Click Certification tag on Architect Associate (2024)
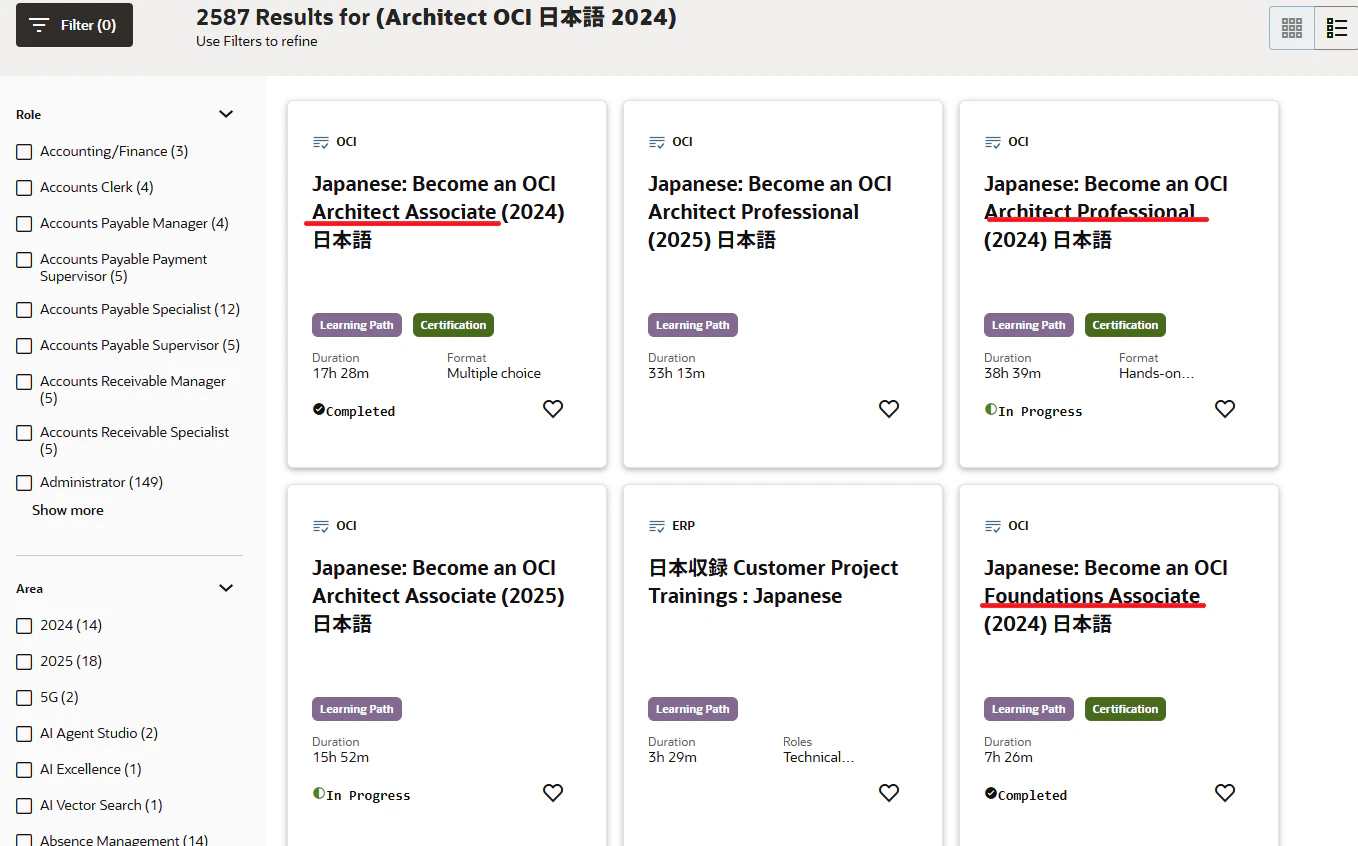 tap(453, 325)
